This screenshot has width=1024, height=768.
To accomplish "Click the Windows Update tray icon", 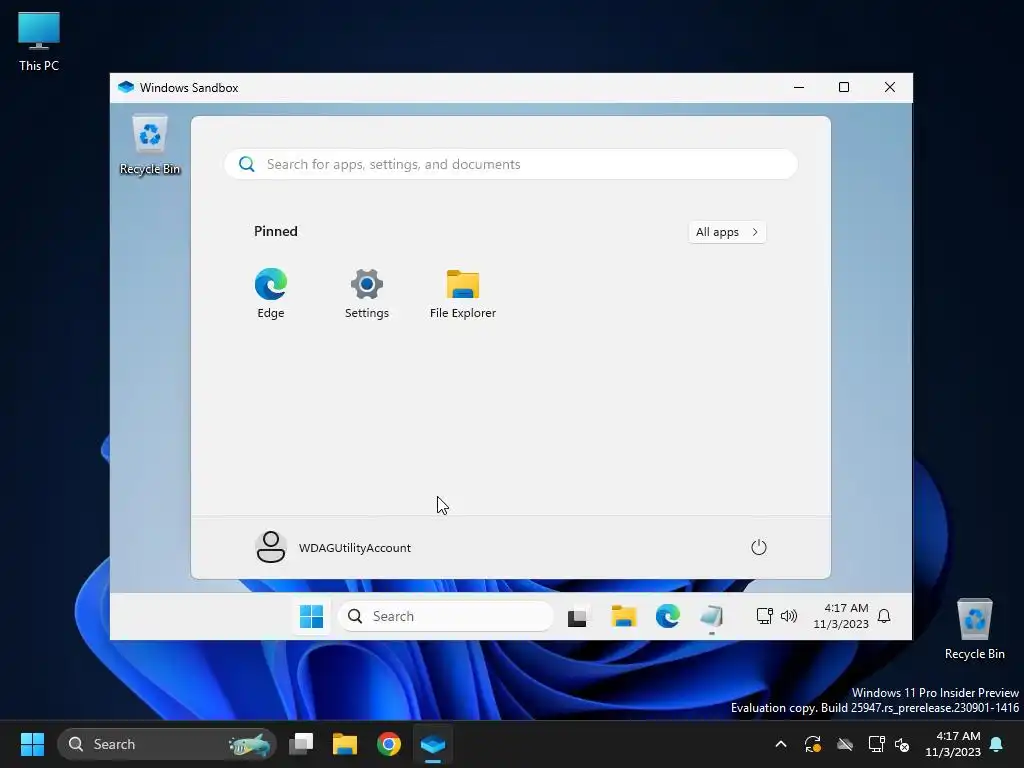I will [x=812, y=744].
